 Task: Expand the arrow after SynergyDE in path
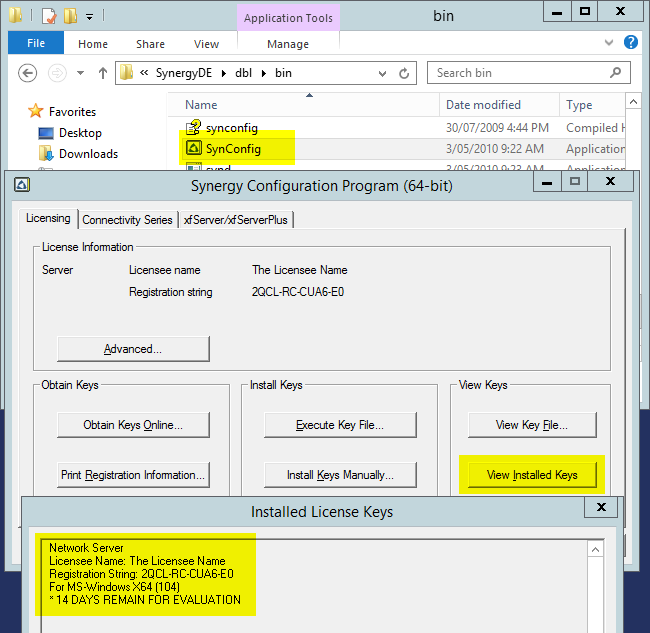tap(224, 73)
